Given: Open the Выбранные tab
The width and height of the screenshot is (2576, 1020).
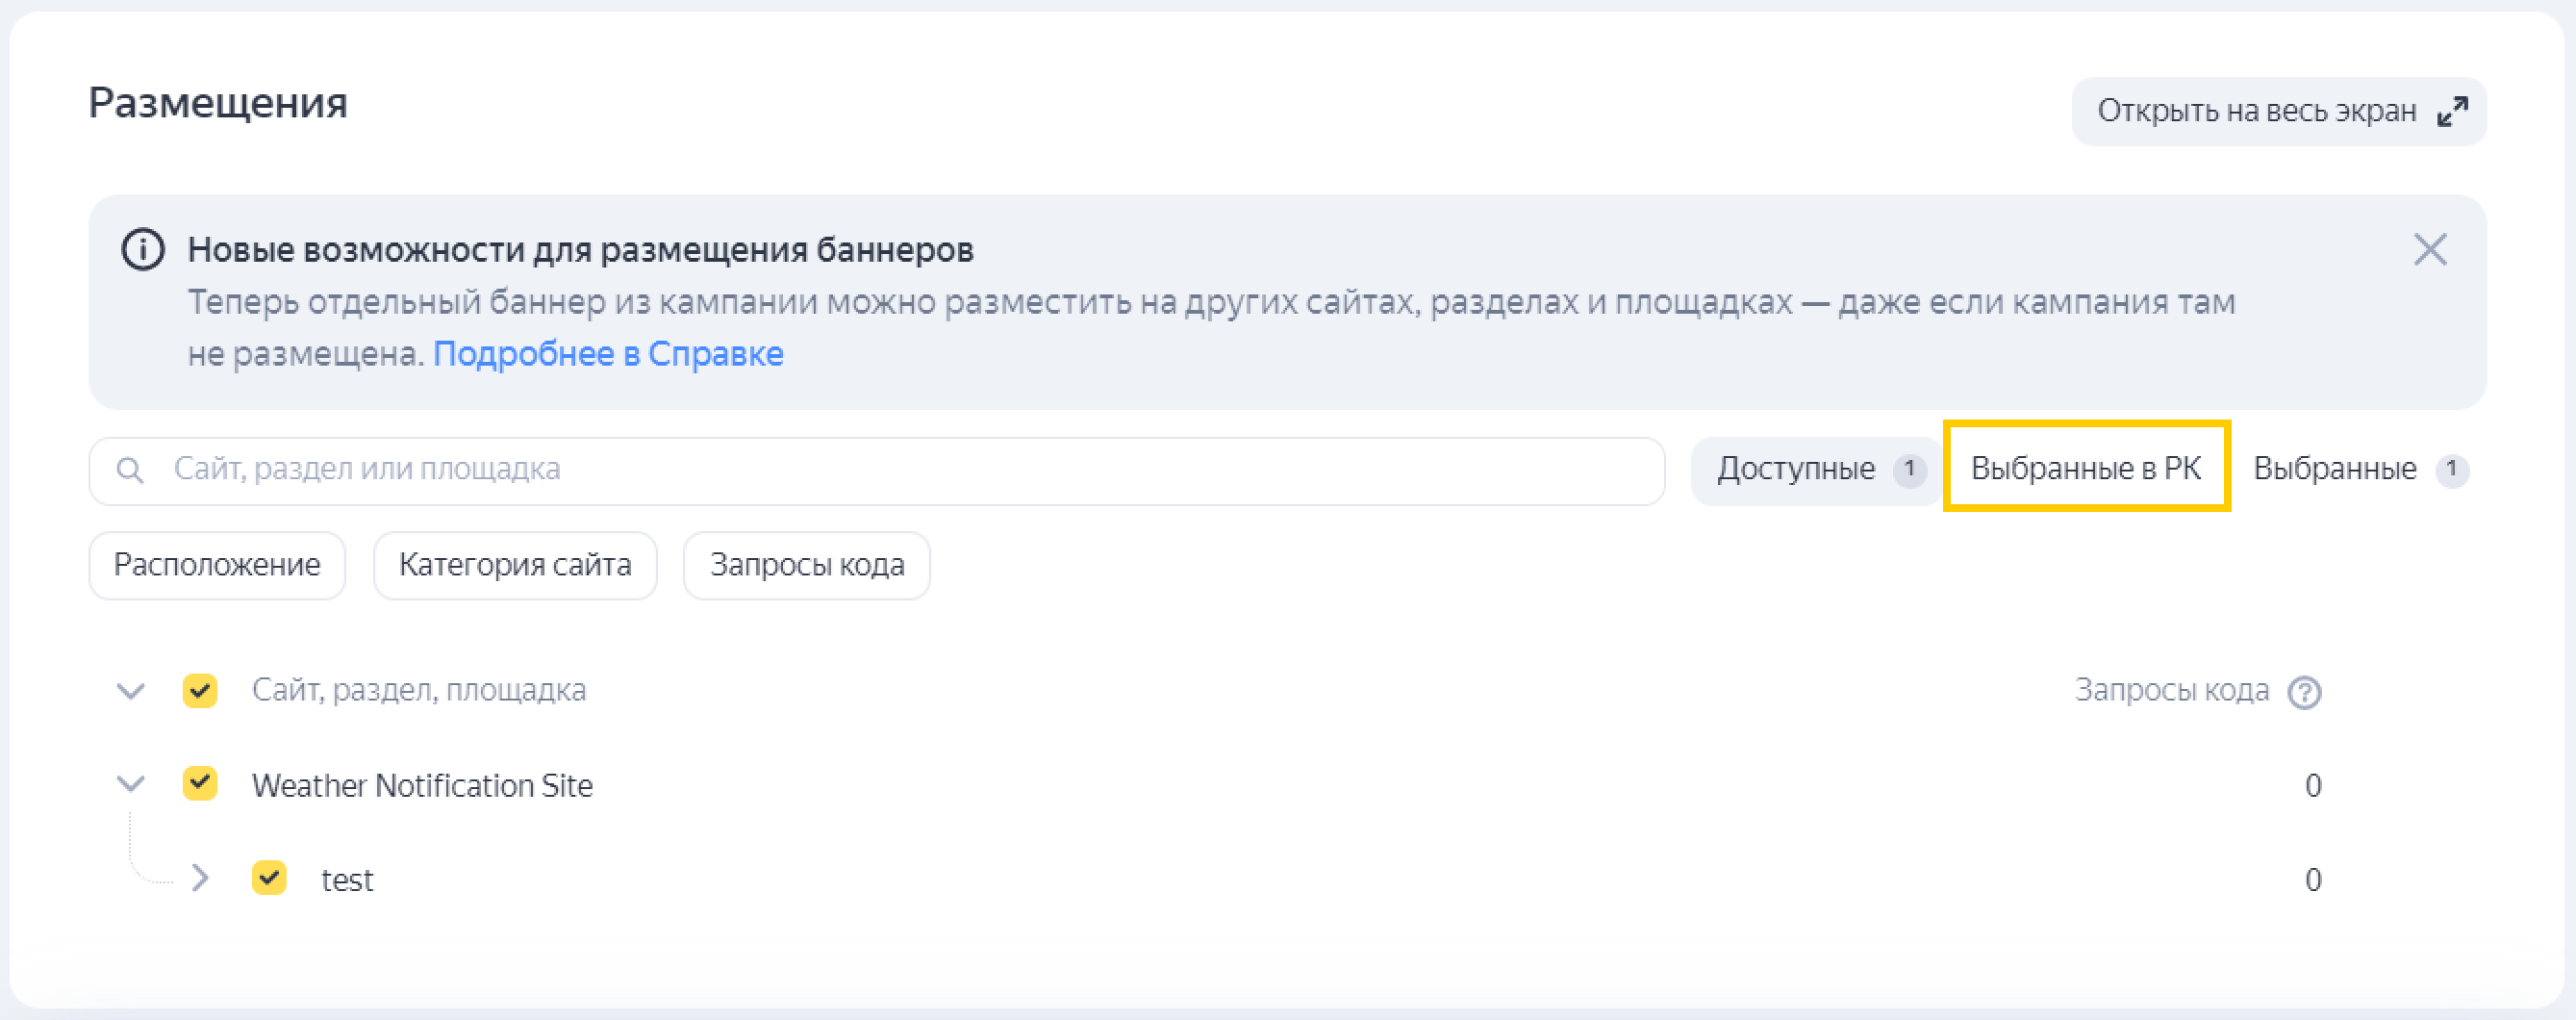Looking at the screenshot, I should [2334, 469].
